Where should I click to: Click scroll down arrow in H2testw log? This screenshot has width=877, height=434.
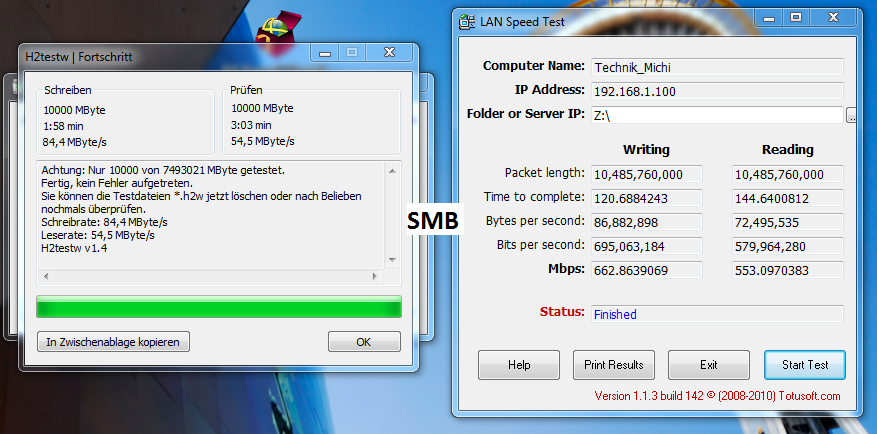click(392, 260)
